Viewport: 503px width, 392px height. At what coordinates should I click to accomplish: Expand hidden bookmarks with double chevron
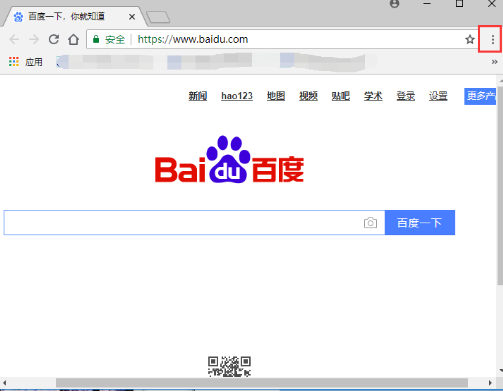click(x=494, y=62)
